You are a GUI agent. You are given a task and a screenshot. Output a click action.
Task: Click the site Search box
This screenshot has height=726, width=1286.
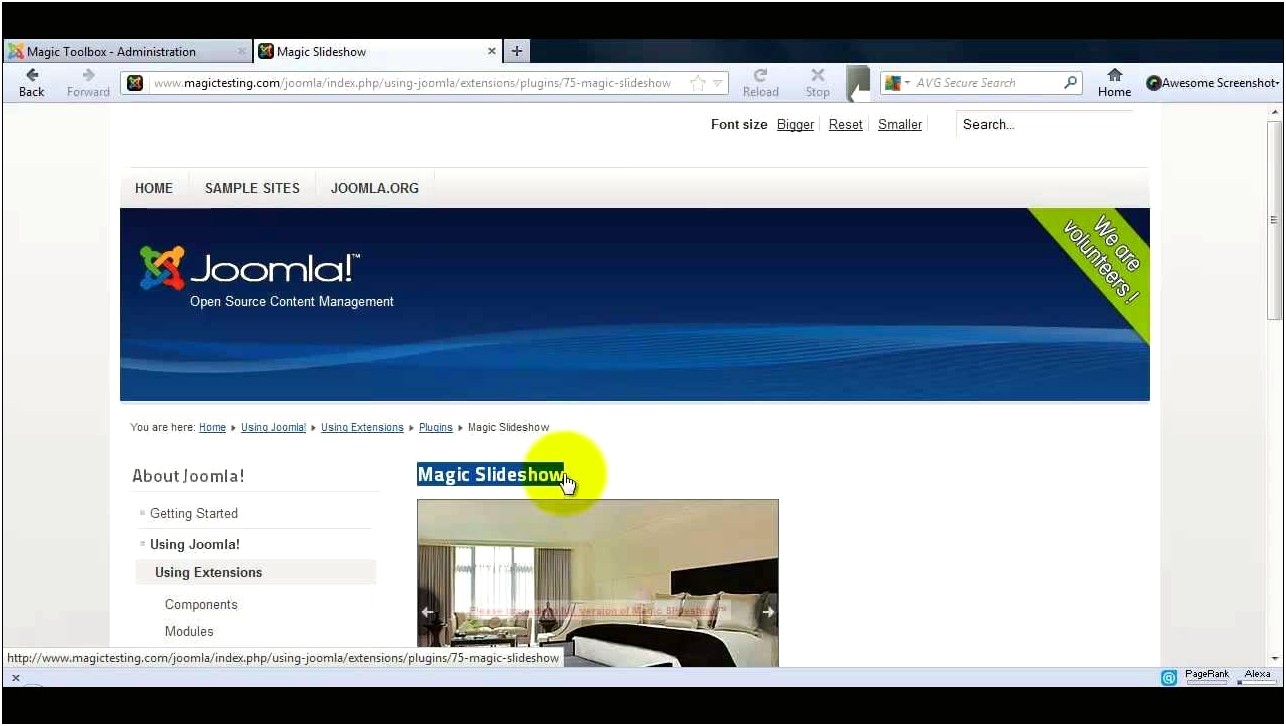(x=1044, y=124)
